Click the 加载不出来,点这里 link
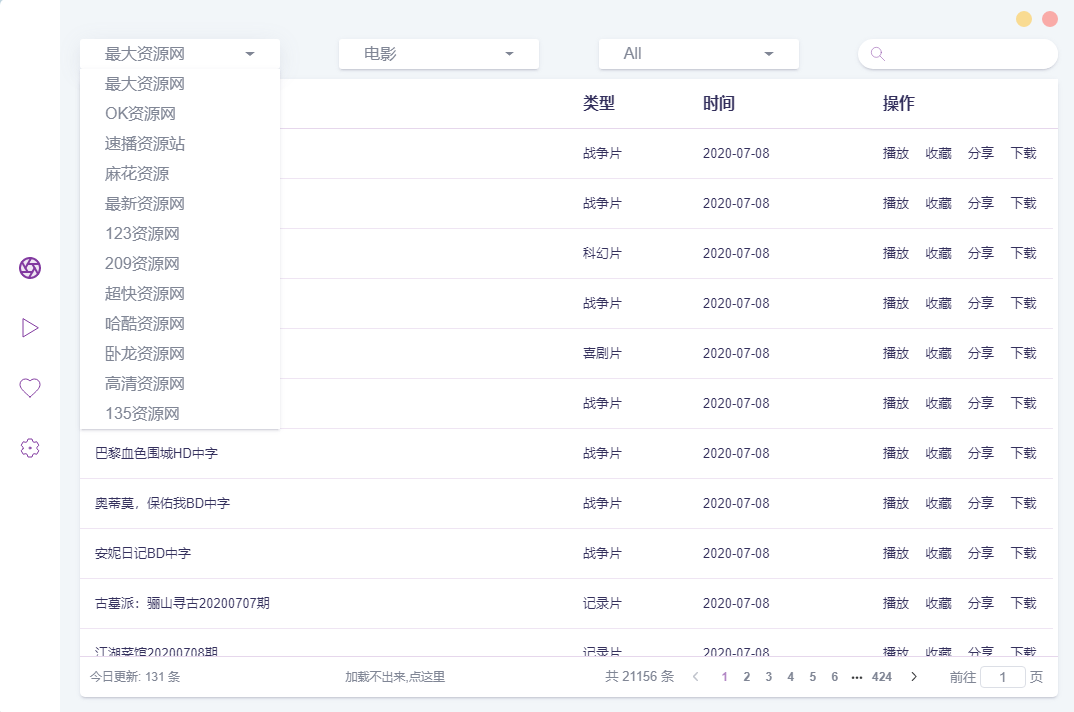The image size is (1074, 712). click(394, 677)
